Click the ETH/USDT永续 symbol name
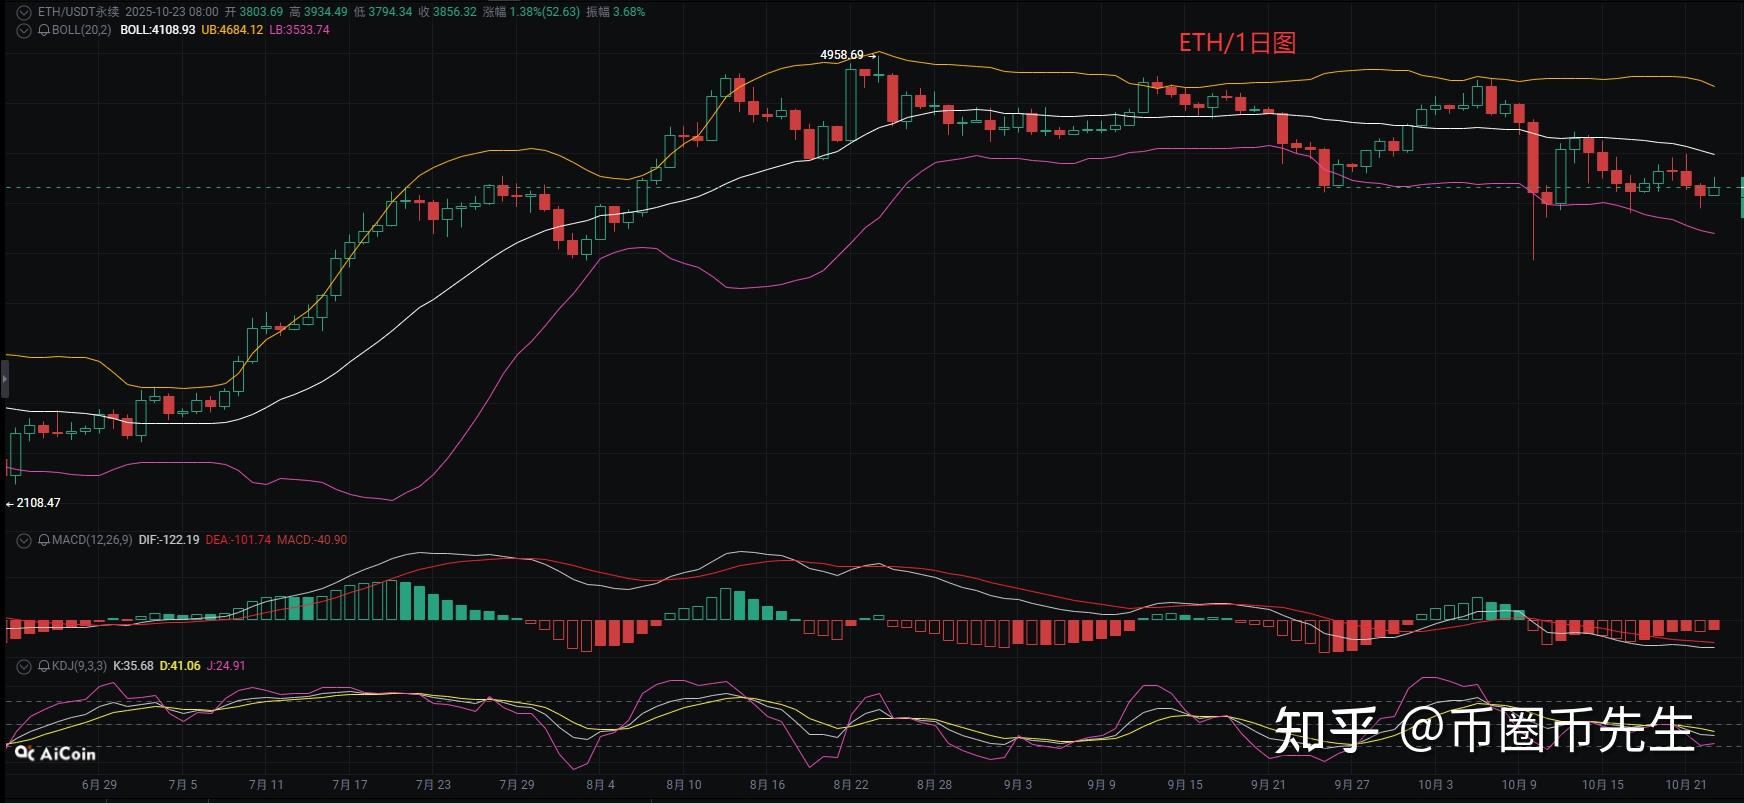 point(78,12)
